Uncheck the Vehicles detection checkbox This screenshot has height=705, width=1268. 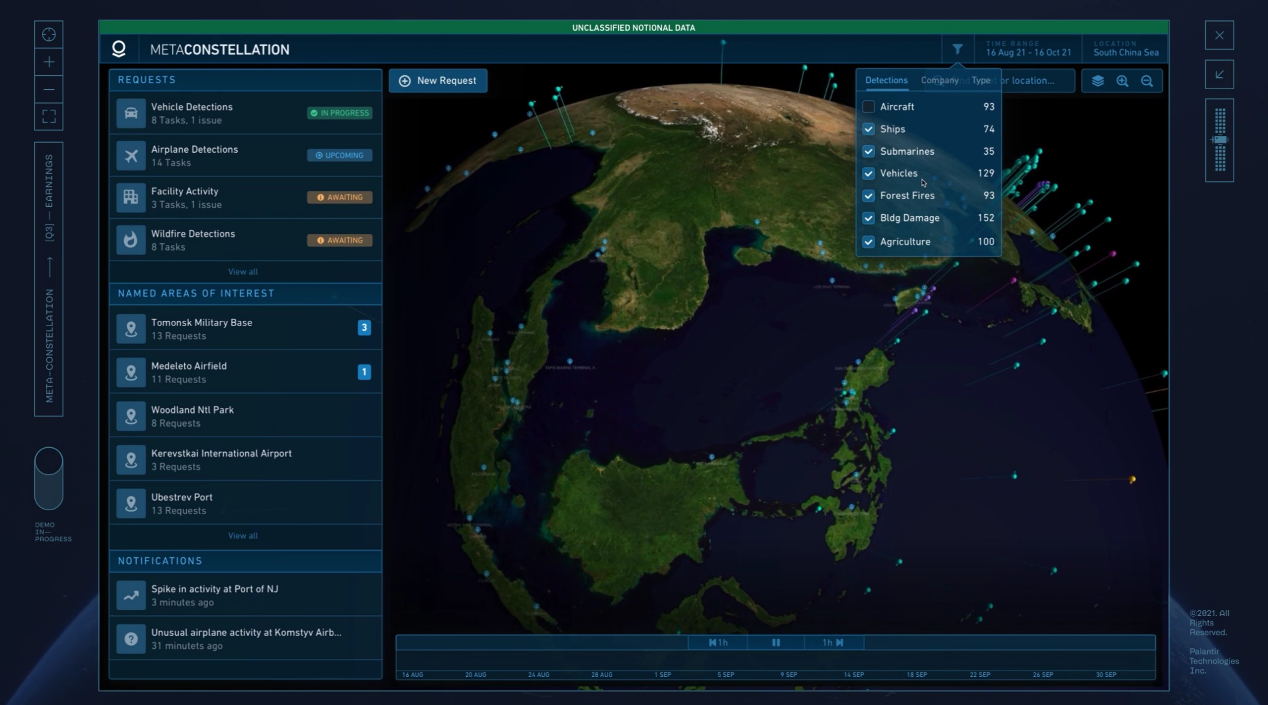(x=868, y=174)
